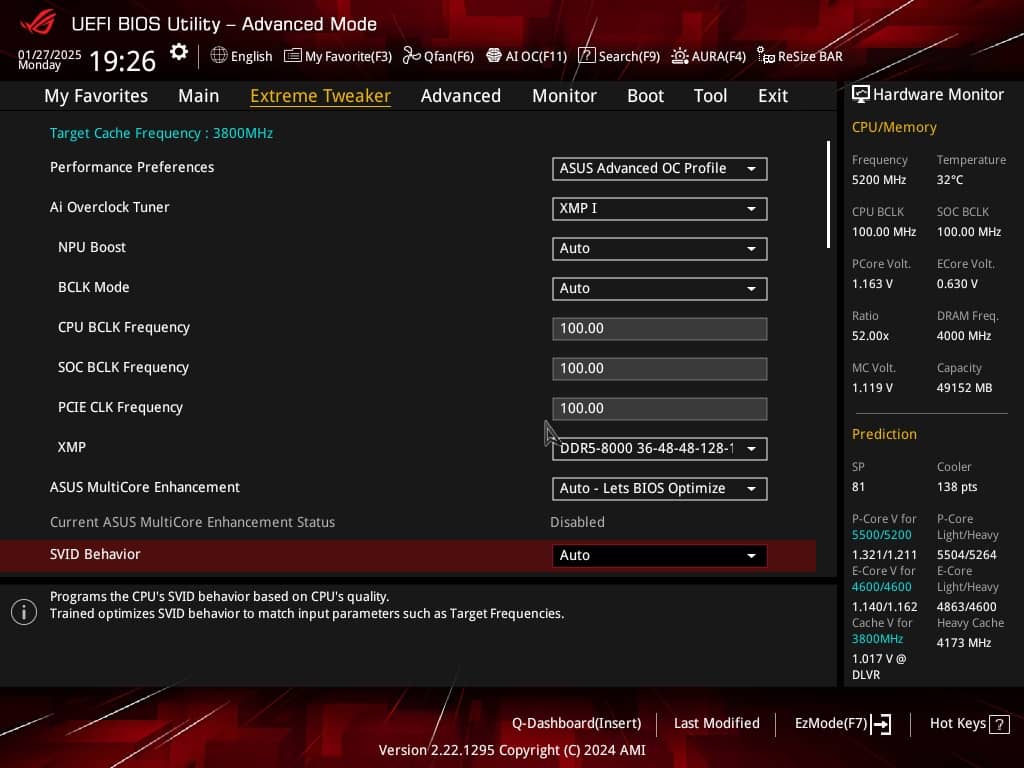The width and height of the screenshot is (1024, 768).
Task: Click Target Cache Frequency : 3800MHz text
Action: point(161,133)
